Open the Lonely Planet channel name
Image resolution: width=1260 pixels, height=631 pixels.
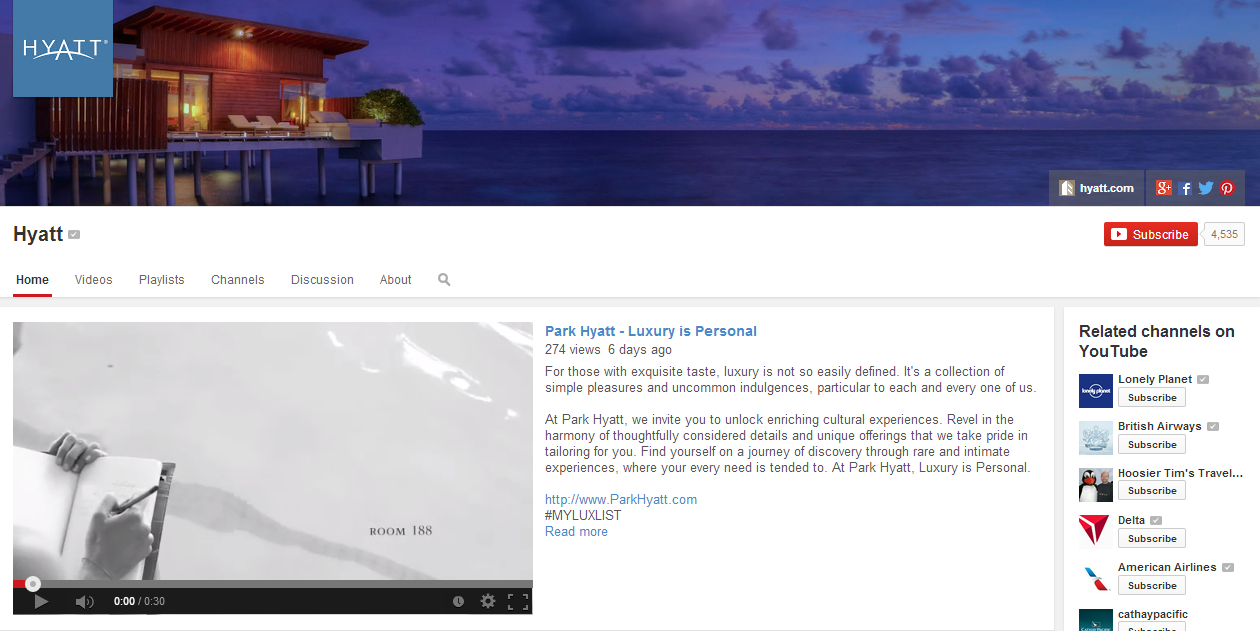click(1155, 379)
